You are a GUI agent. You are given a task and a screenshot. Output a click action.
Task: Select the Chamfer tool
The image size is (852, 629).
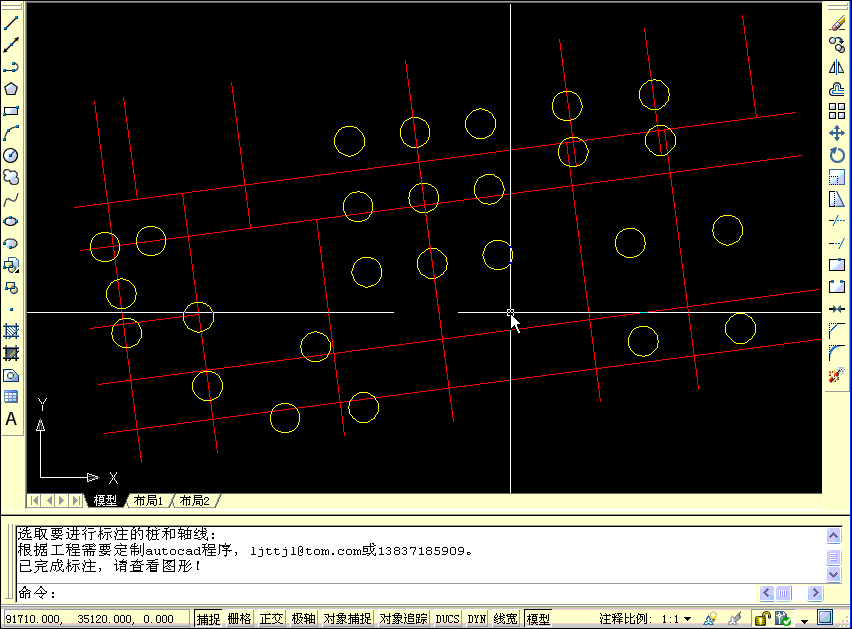837,330
